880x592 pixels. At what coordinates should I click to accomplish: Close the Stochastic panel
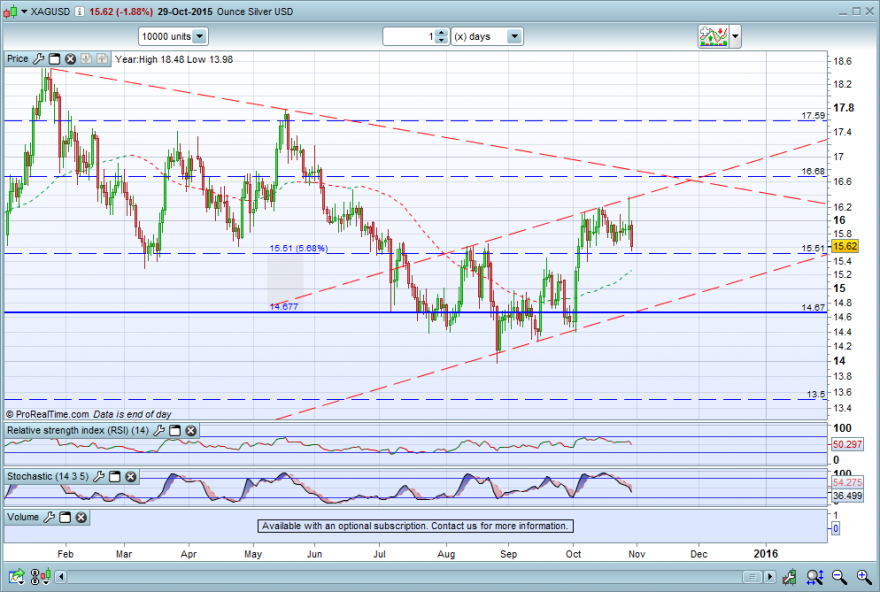point(131,476)
